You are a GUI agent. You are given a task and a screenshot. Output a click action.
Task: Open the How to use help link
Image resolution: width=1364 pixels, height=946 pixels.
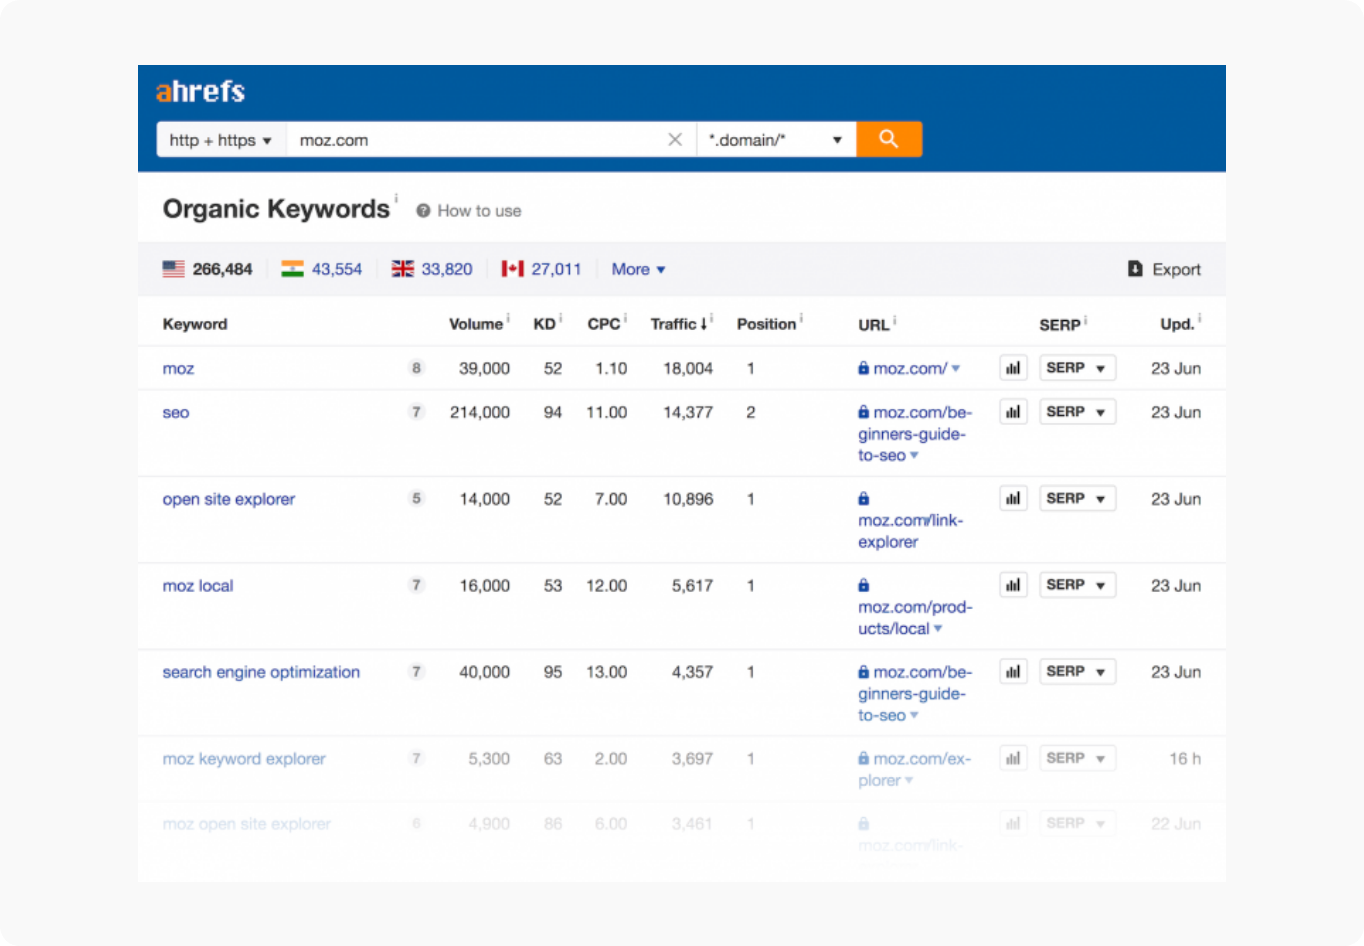(479, 211)
